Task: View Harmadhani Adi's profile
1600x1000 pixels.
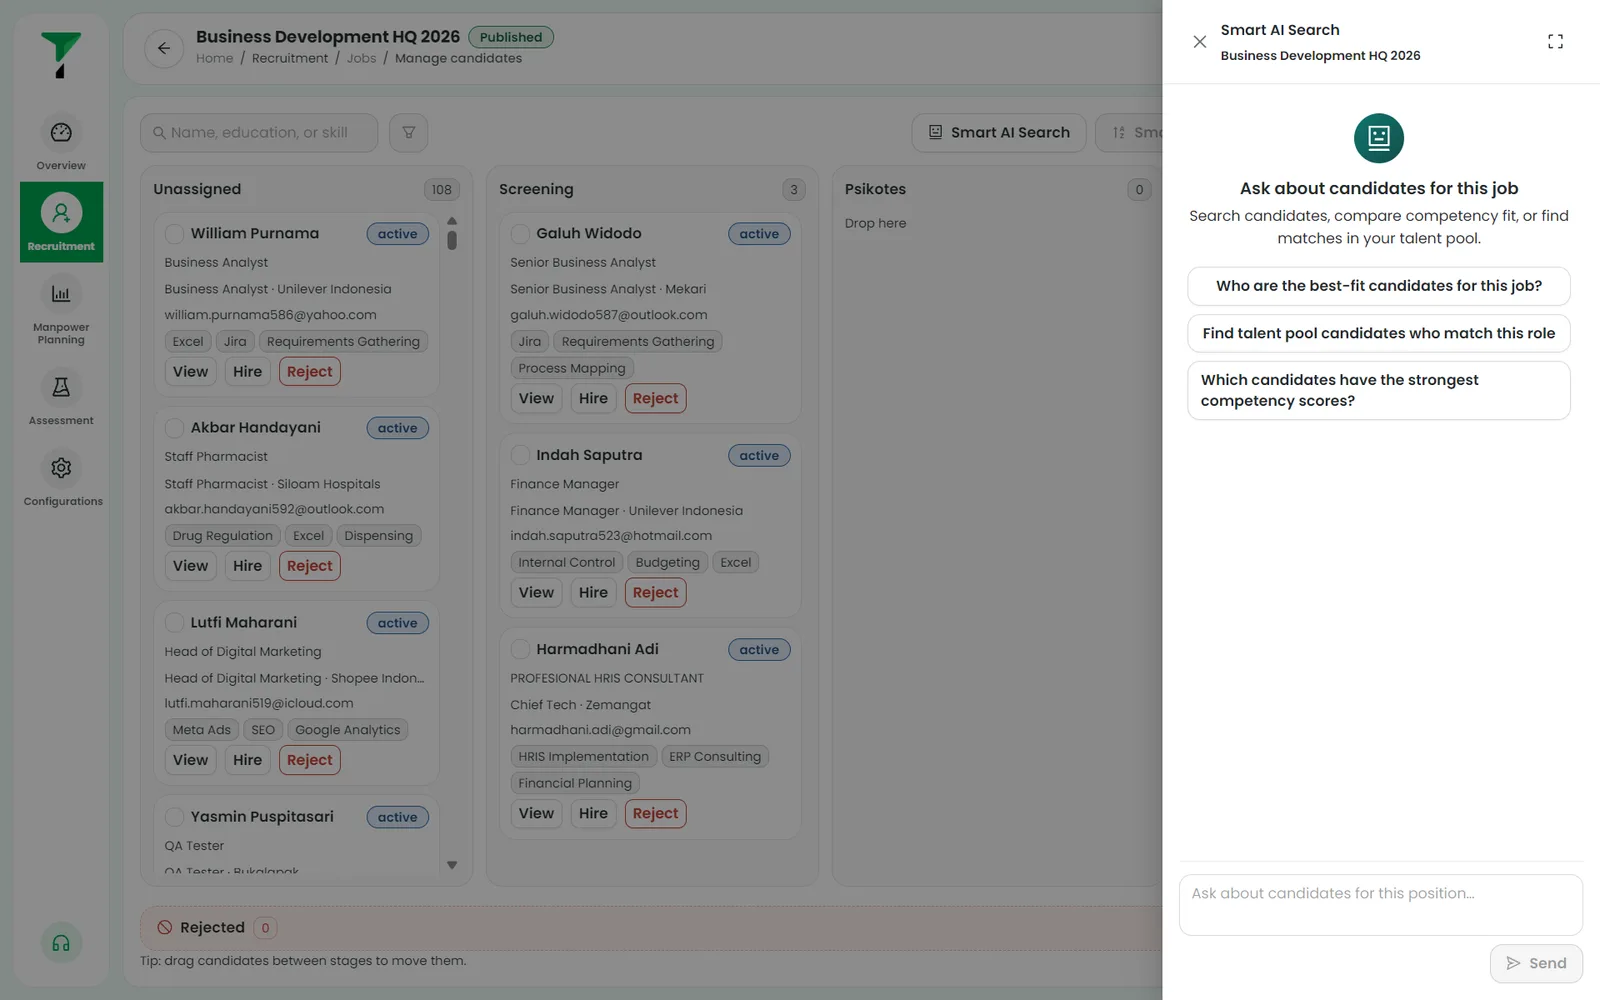Action: 536,813
